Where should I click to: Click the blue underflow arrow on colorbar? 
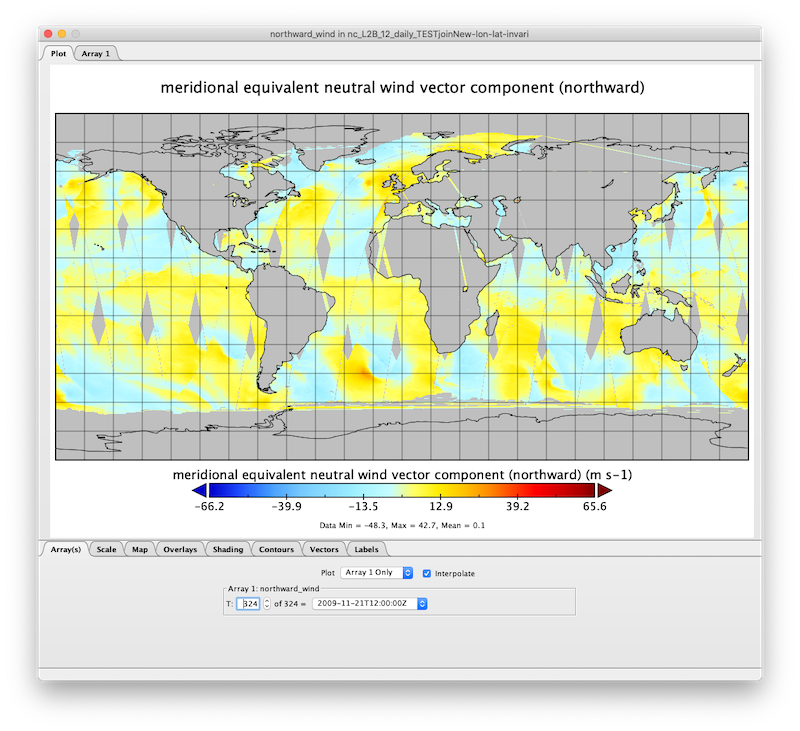click(x=199, y=490)
